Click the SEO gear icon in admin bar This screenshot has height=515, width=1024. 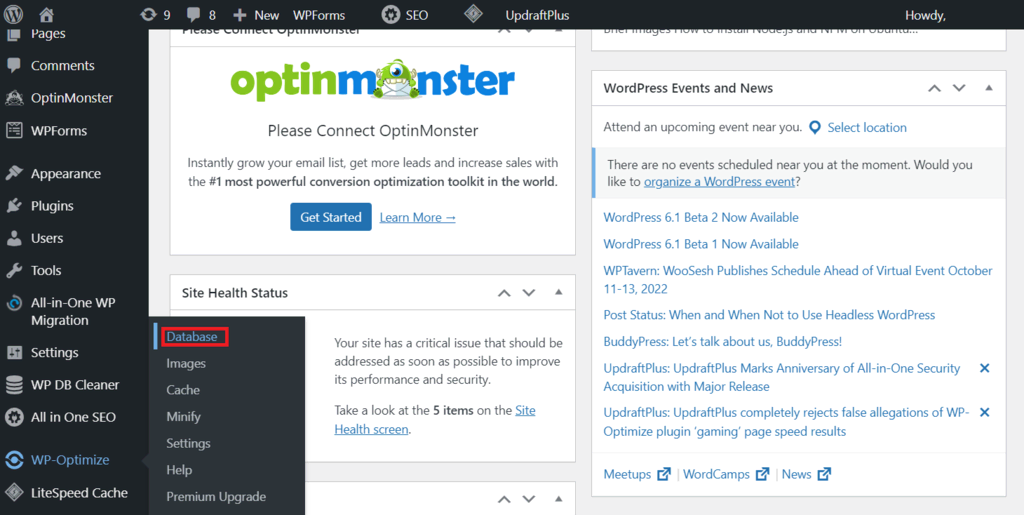pyautogui.click(x=391, y=14)
